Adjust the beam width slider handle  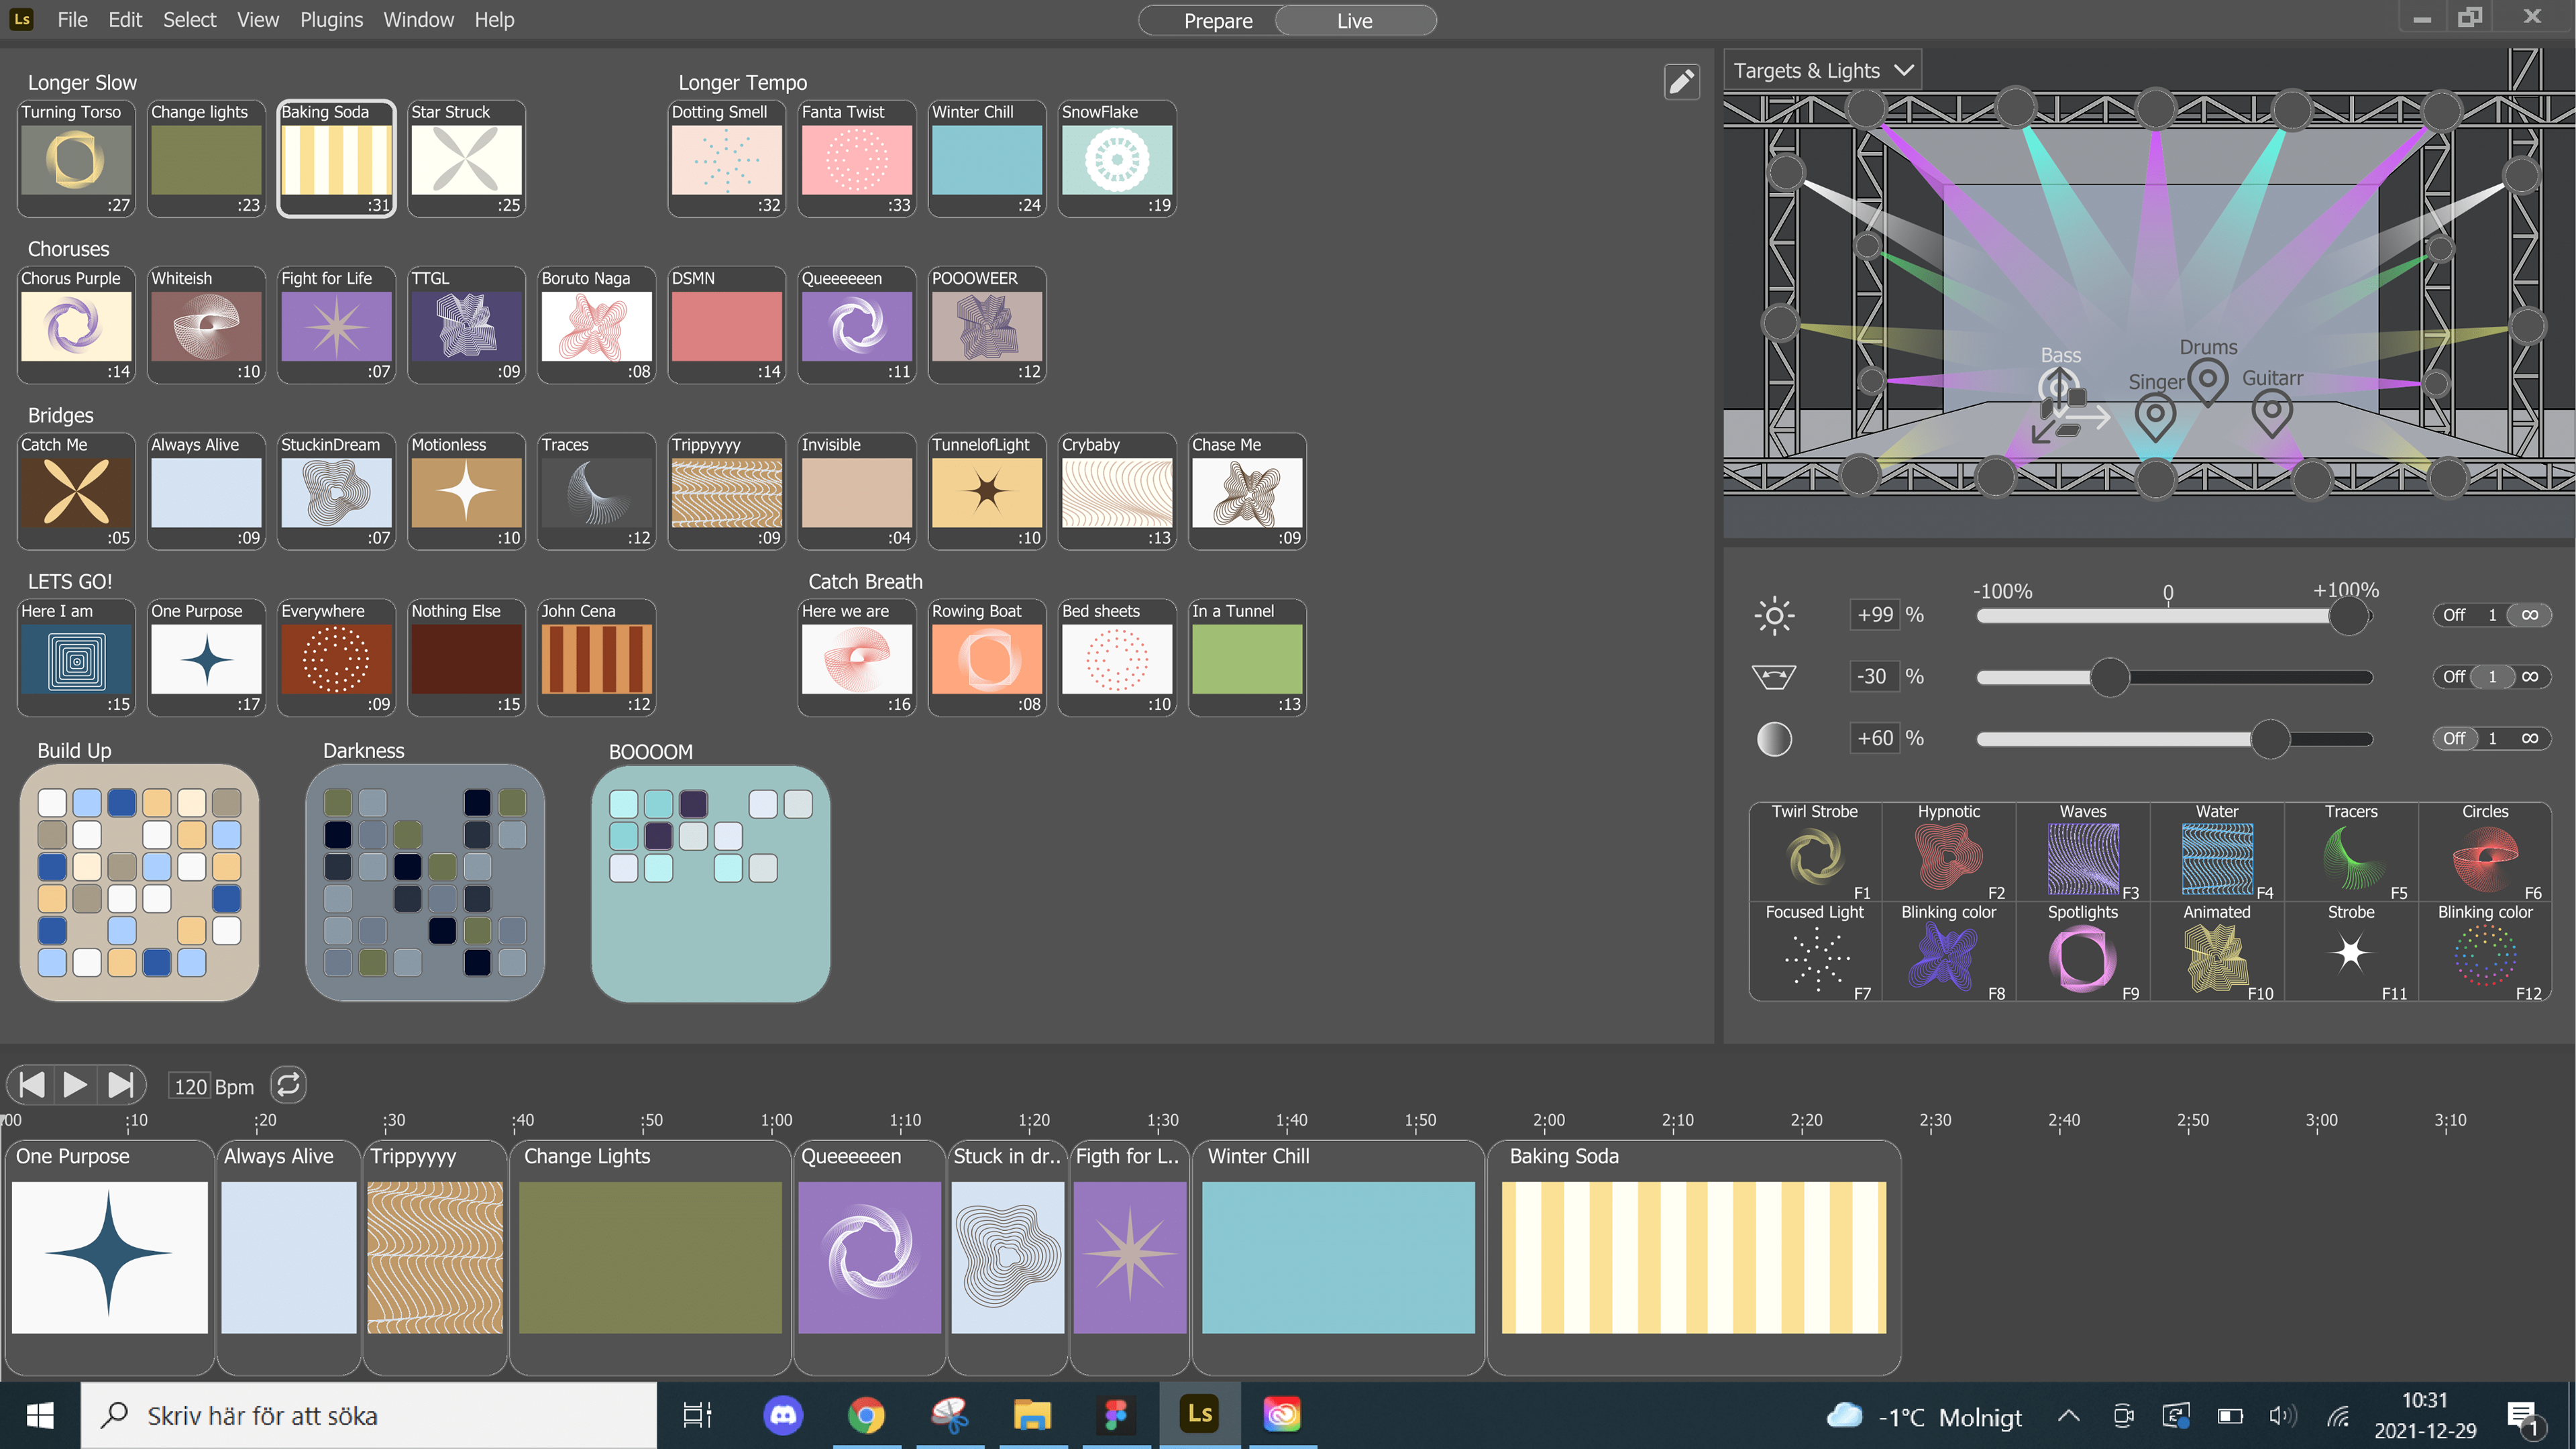coord(2109,677)
